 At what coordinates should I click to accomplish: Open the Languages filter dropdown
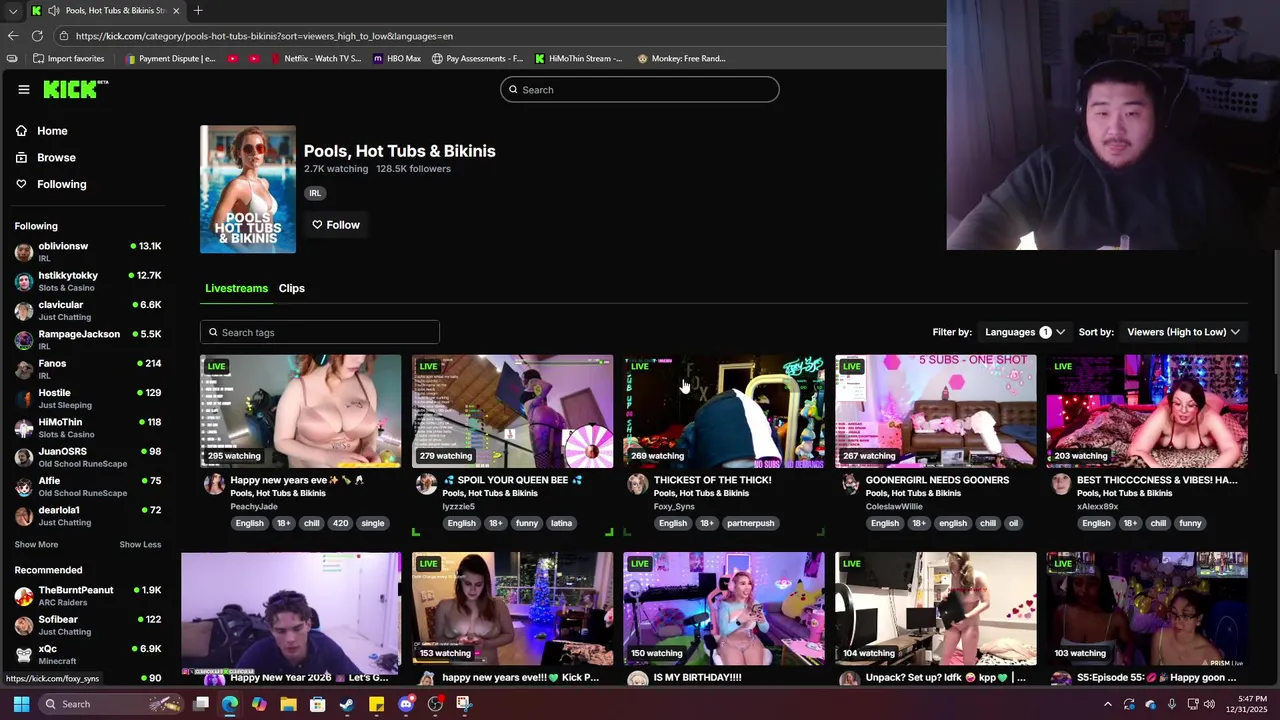point(1025,332)
